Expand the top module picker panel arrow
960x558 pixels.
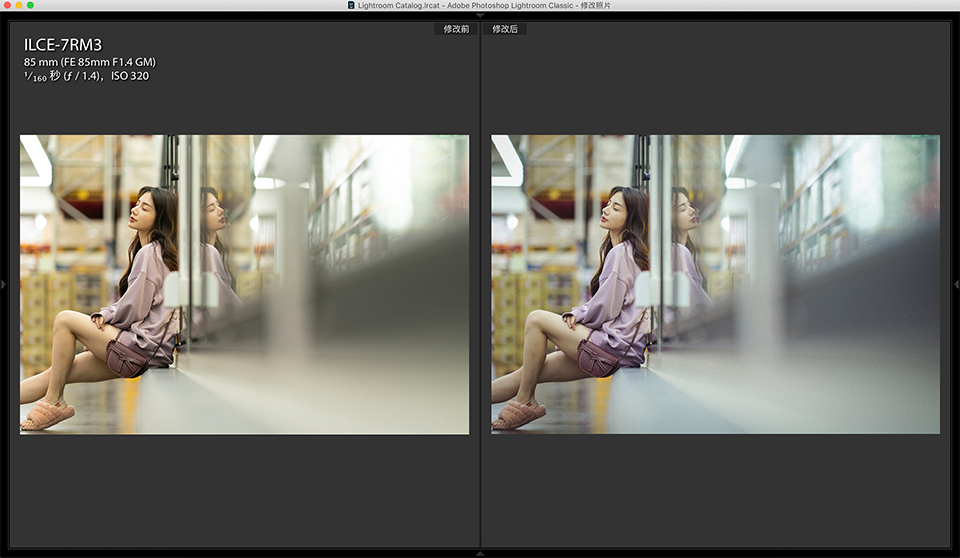pos(480,15)
